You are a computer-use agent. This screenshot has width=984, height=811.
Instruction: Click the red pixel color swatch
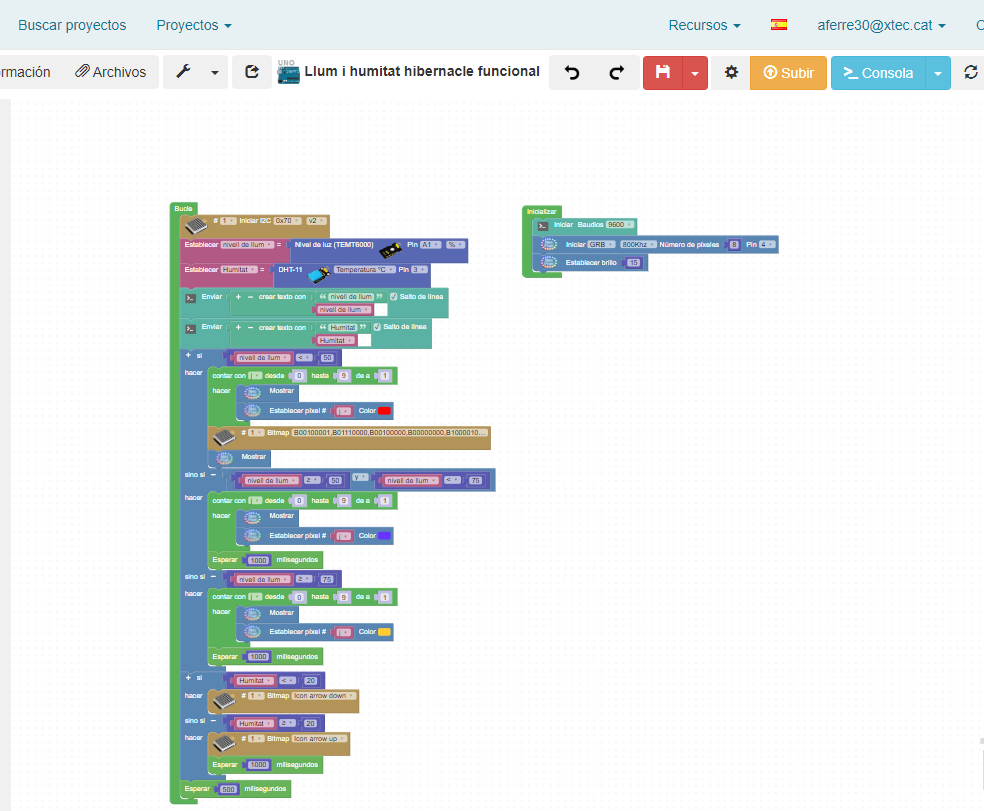pyautogui.click(x=385, y=411)
